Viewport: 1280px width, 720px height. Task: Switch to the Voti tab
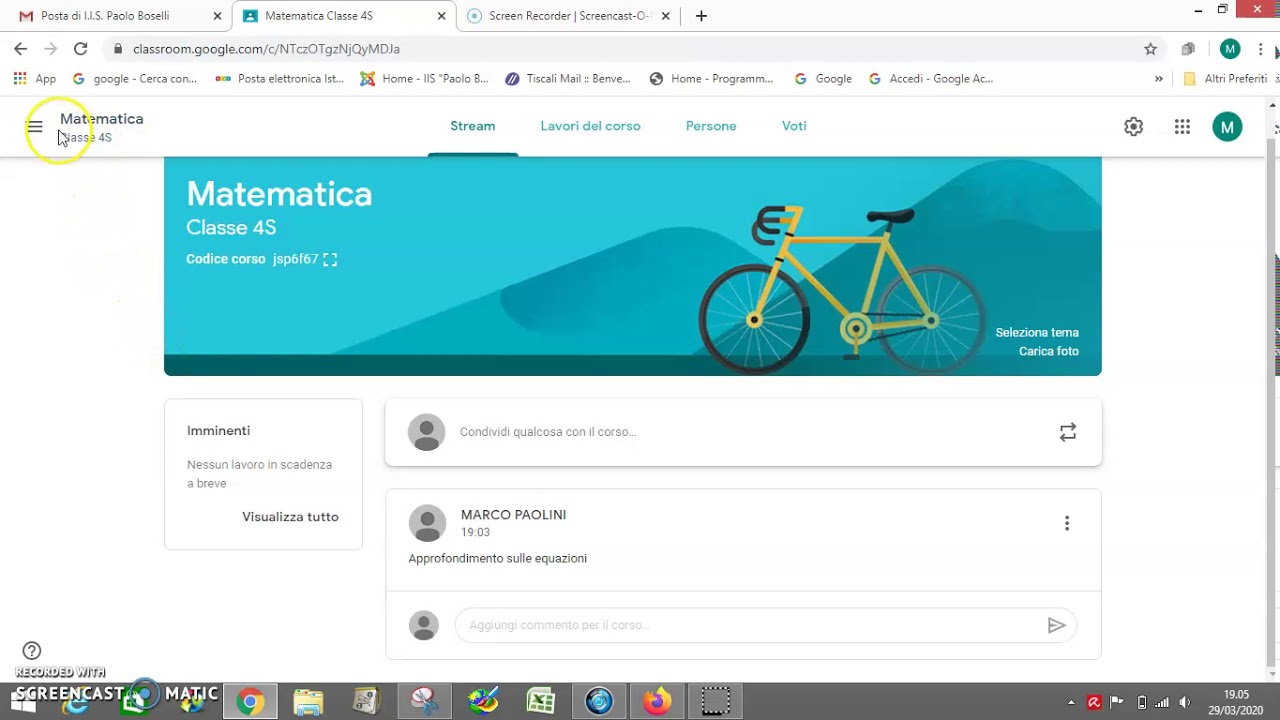click(x=794, y=126)
